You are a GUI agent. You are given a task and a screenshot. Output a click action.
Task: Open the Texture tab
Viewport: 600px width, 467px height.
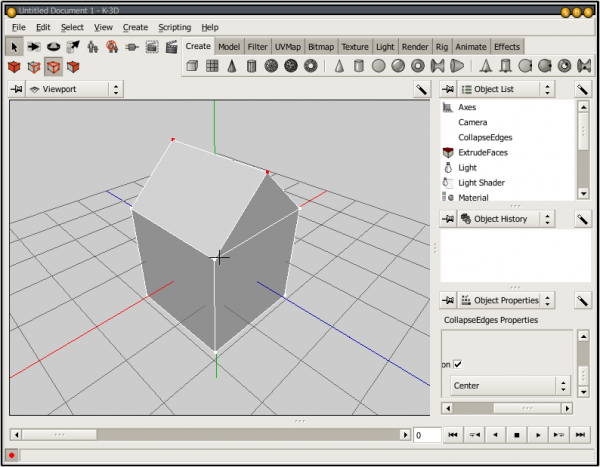(x=355, y=47)
